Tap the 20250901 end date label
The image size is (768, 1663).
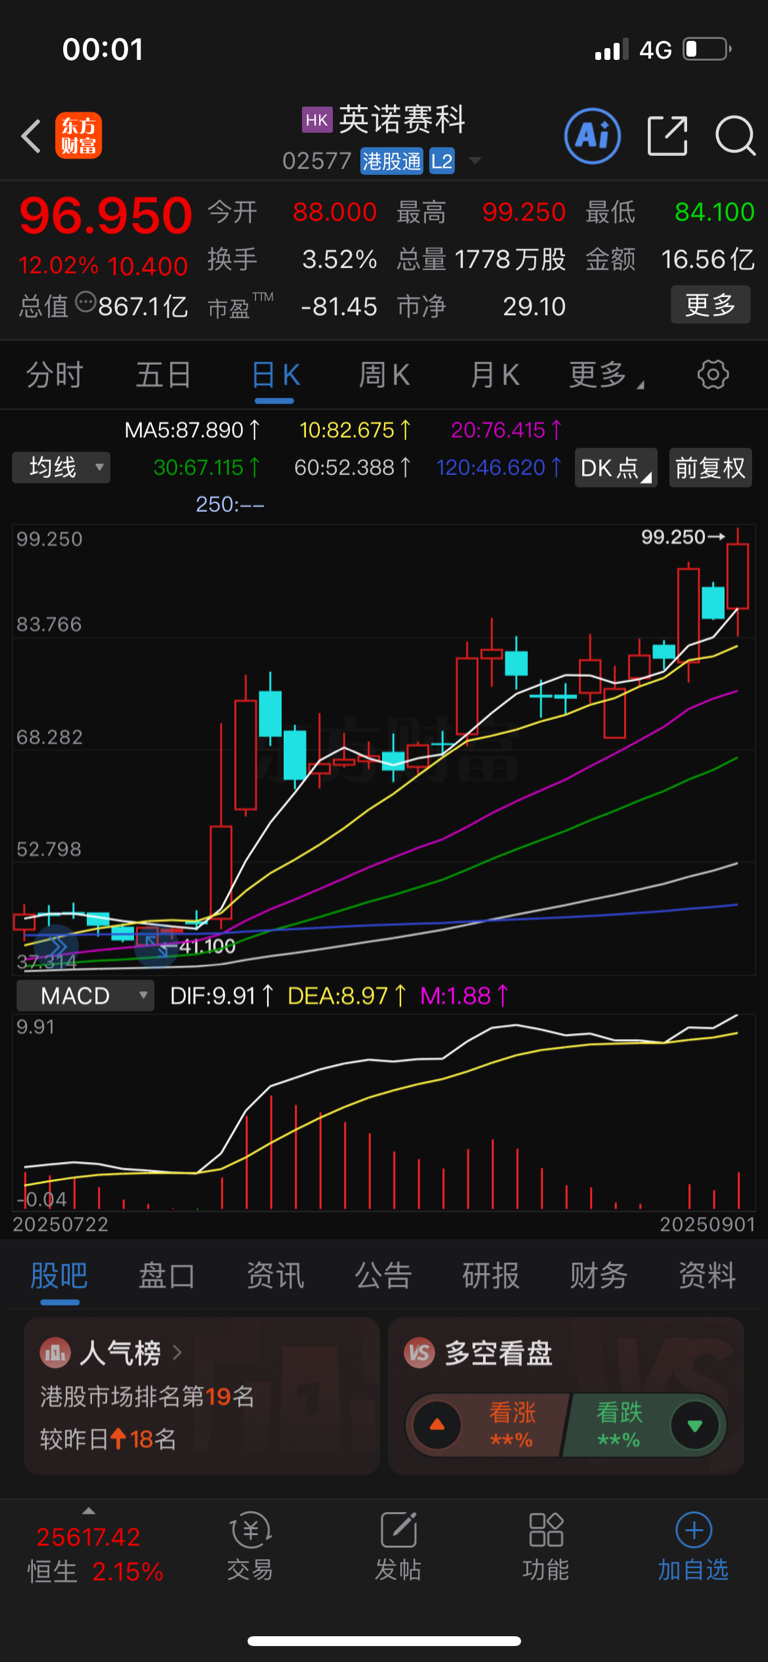(x=708, y=1224)
